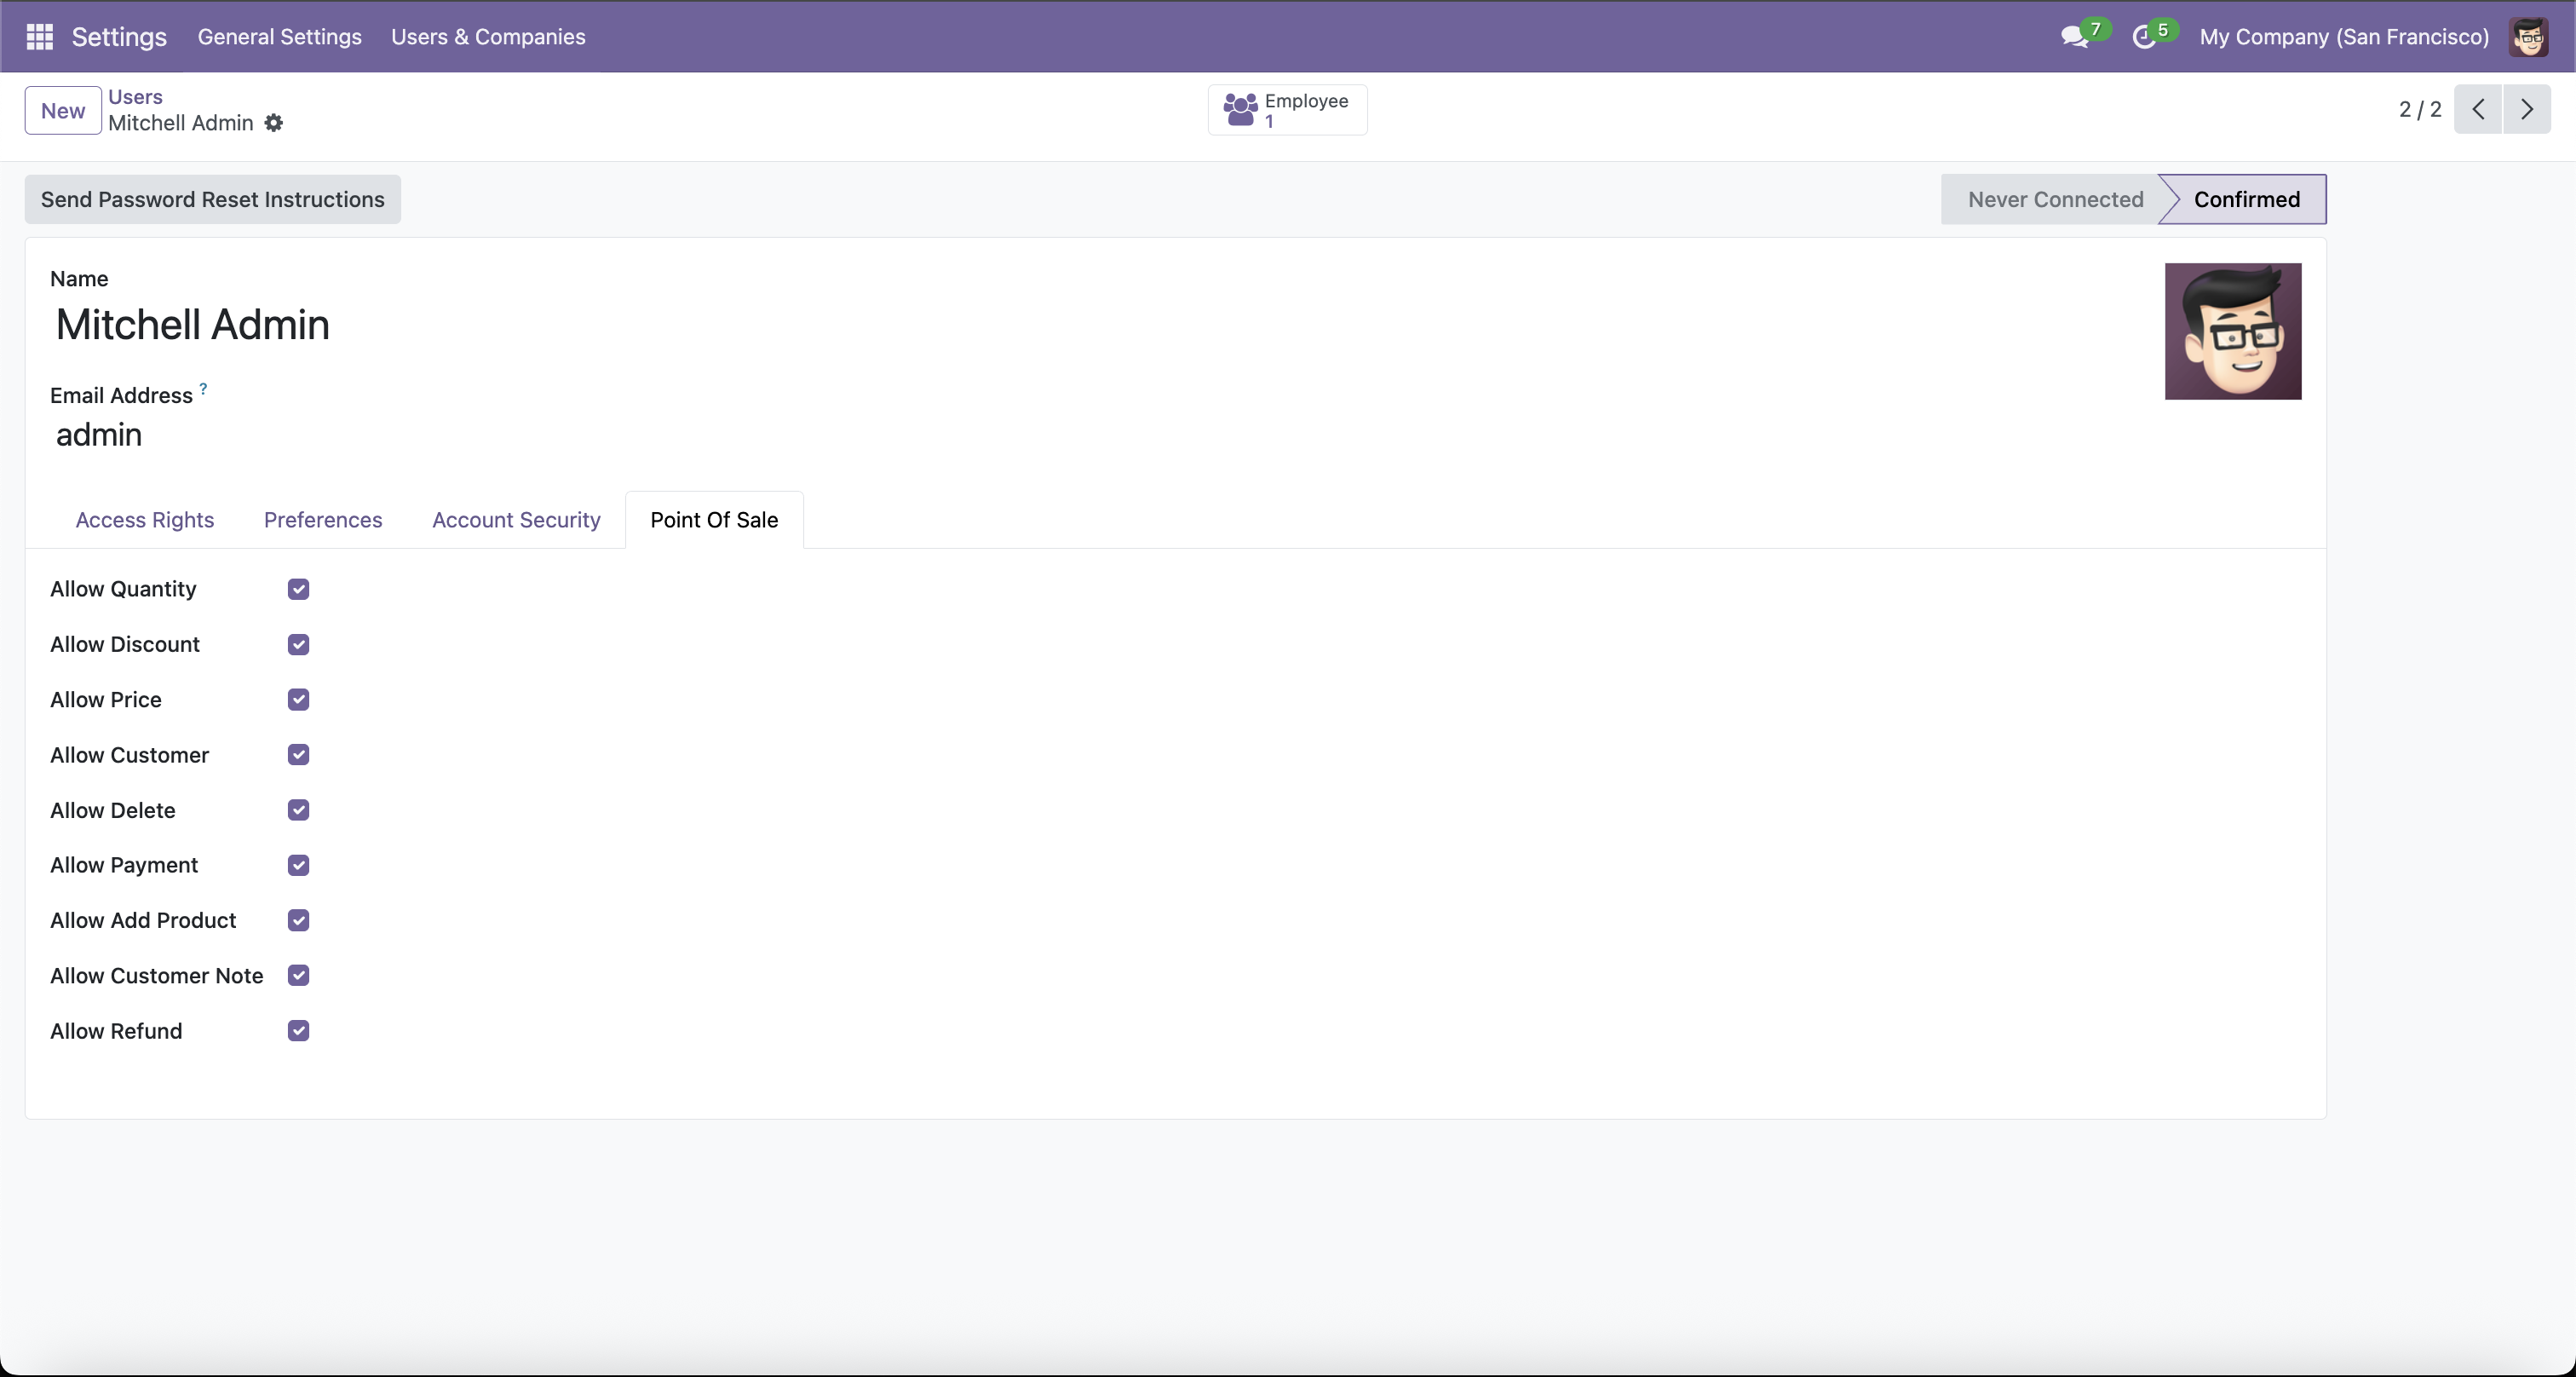Viewport: 2576px width, 1377px height.
Task: Click the Allow Refund label
Action: tap(116, 1031)
